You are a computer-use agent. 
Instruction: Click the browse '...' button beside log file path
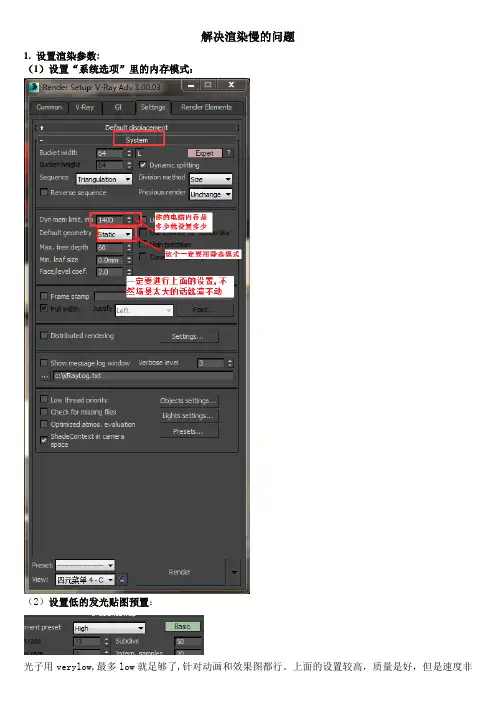tap(44, 376)
